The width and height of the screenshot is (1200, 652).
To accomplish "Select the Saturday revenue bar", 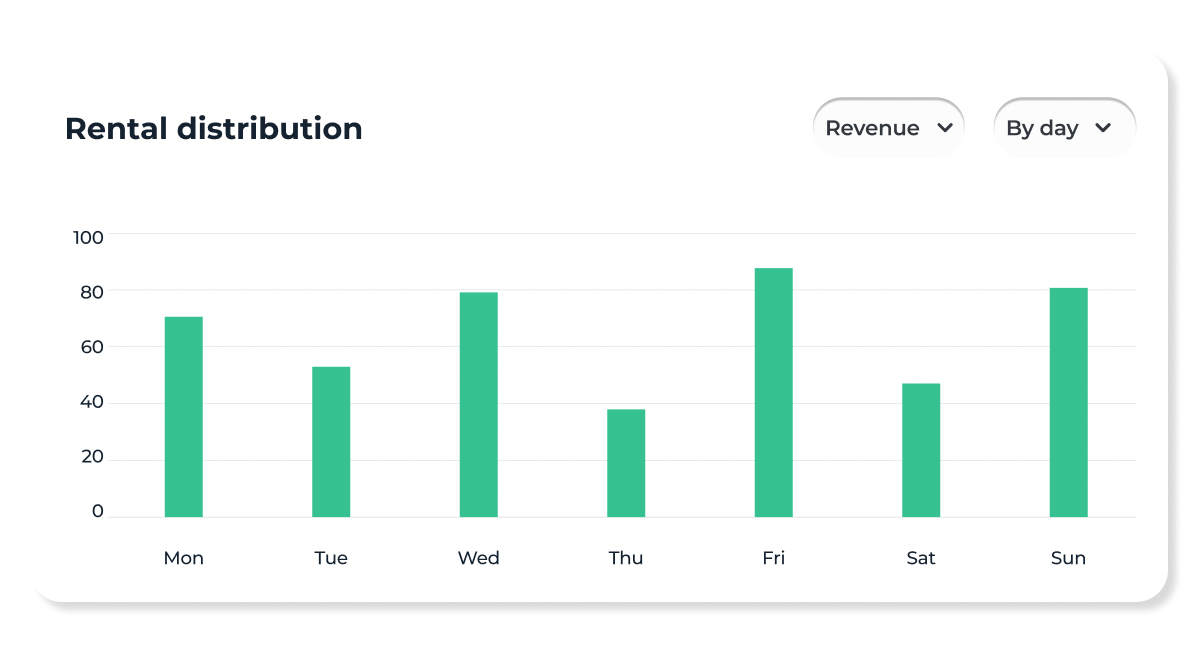I will pyautogui.click(x=921, y=448).
